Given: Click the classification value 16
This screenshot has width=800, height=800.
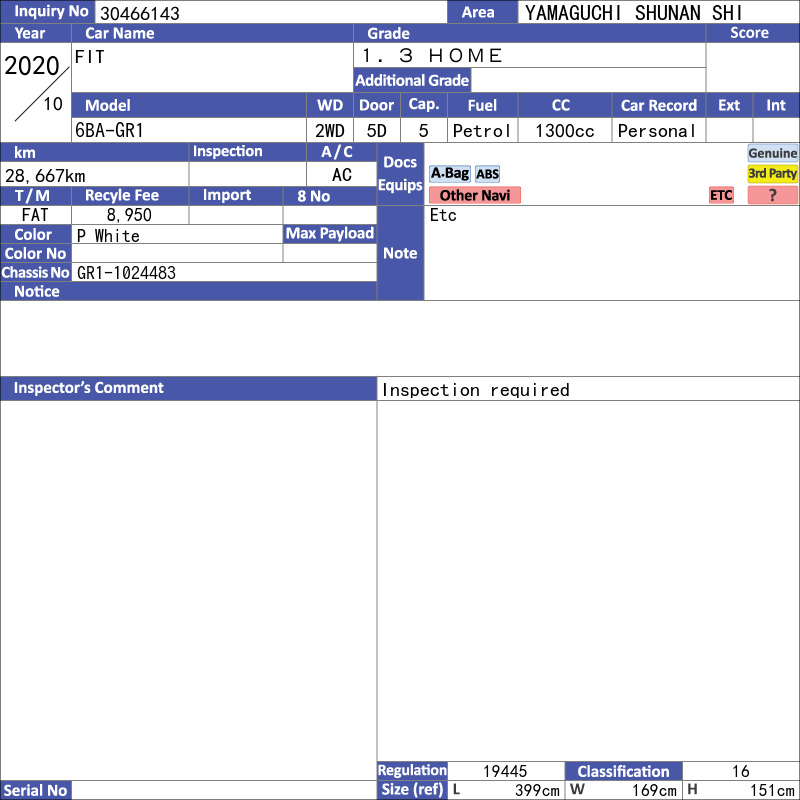Looking at the screenshot, I should point(741,771).
